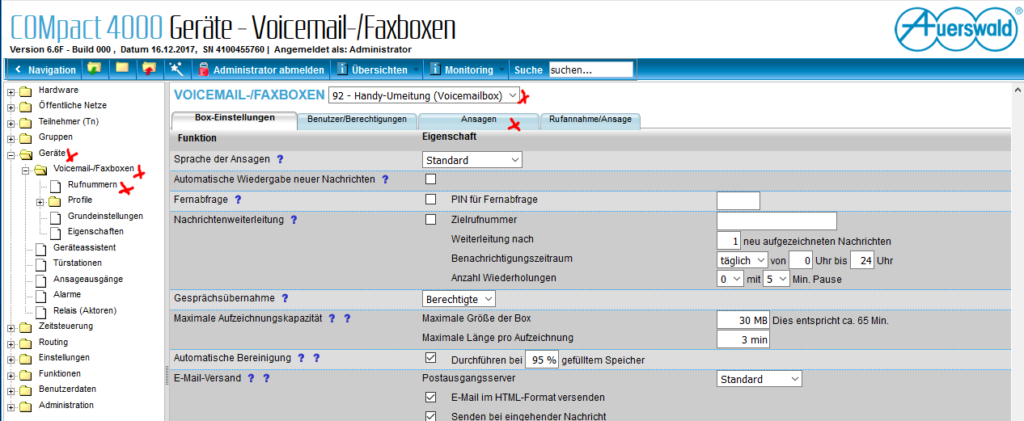Open the Monitoring menu
This screenshot has height=421, width=1024.
pyautogui.click(x=467, y=69)
